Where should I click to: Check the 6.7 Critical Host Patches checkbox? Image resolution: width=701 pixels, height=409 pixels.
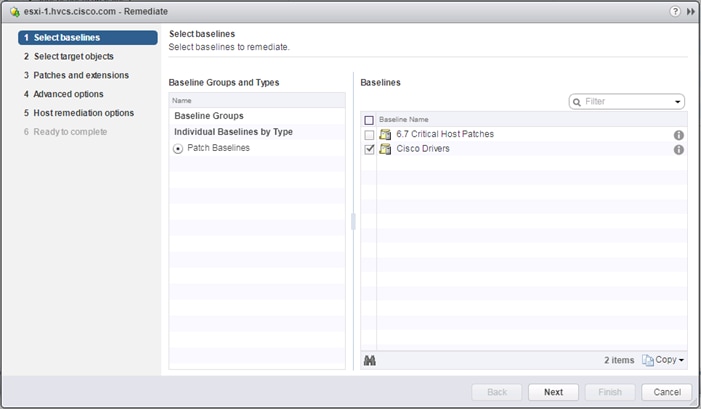[369, 135]
